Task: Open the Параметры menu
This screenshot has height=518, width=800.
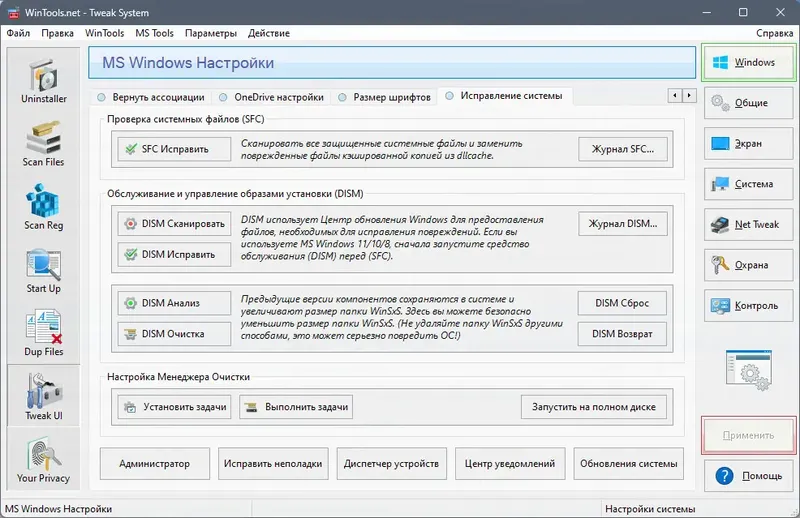Action: [x=211, y=33]
